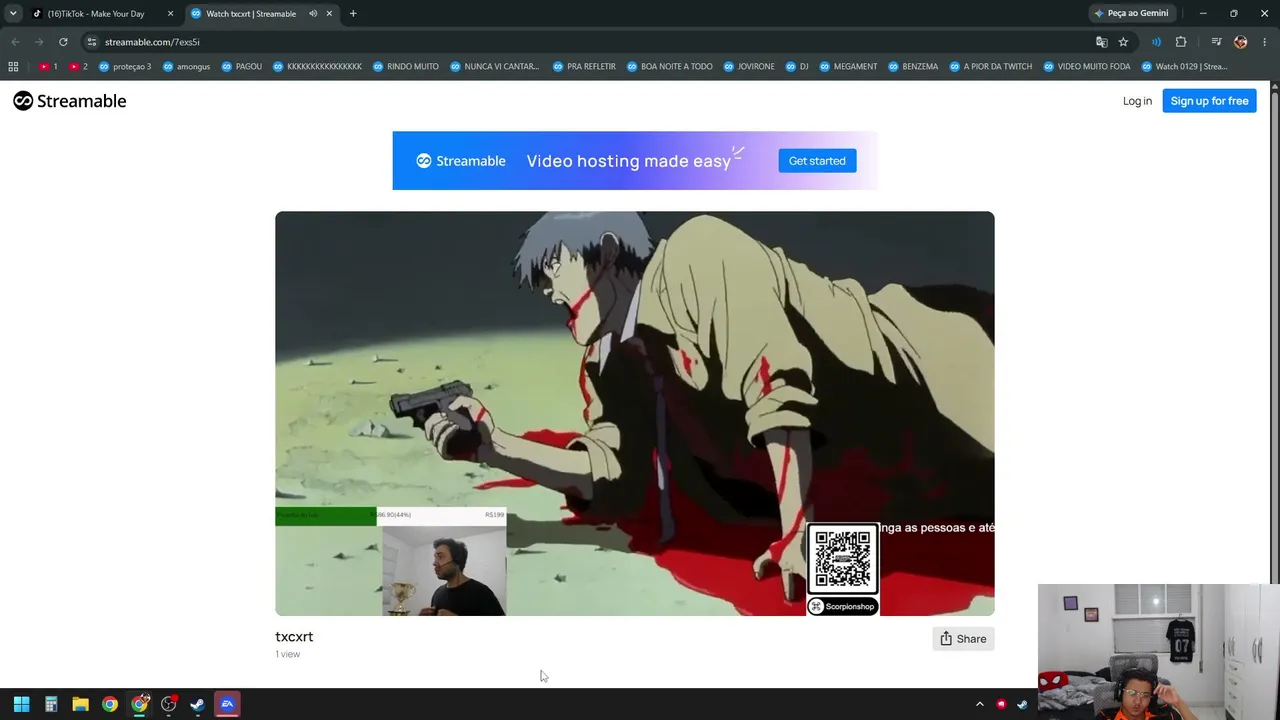The image size is (1280, 720).
Task: Open the Chrome profile avatar
Action: [x=1240, y=42]
